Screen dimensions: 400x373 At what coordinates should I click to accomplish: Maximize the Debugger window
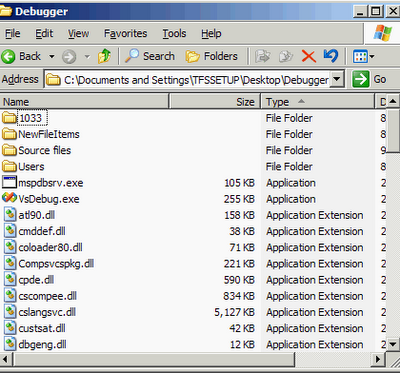point(376,12)
